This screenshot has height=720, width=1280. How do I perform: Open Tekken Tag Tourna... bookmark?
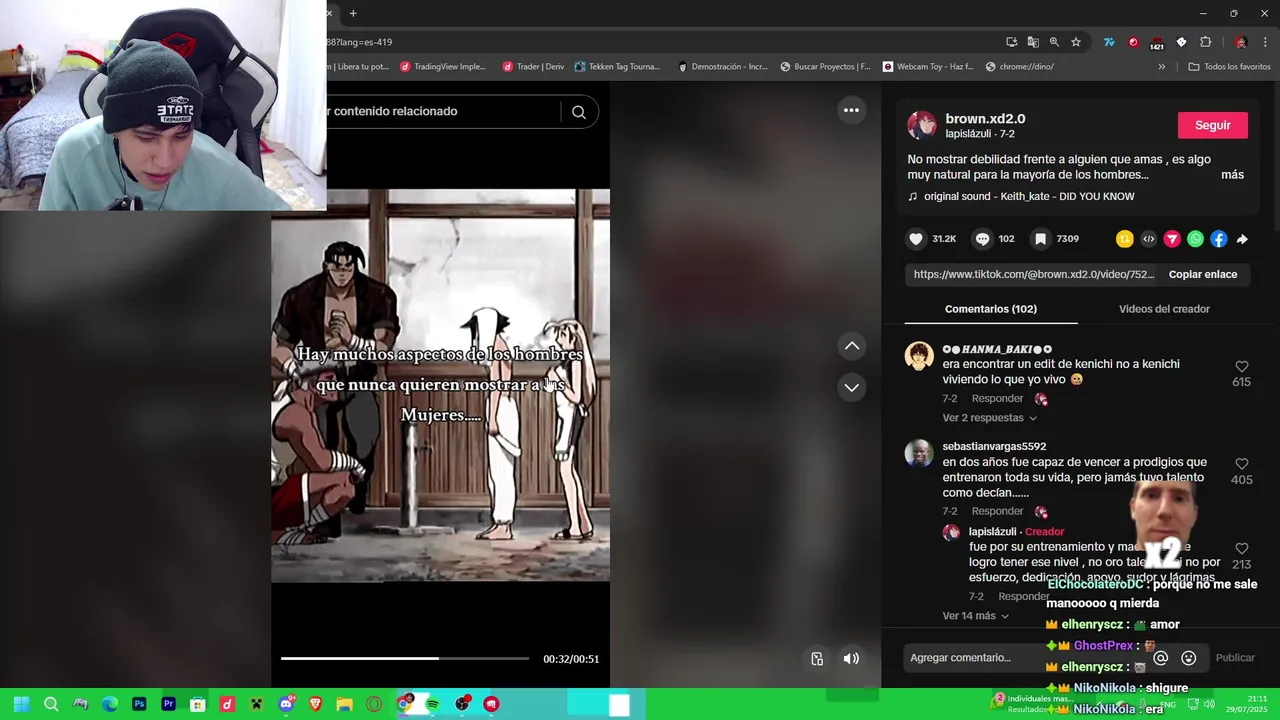pyautogui.click(x=618, y=67)
